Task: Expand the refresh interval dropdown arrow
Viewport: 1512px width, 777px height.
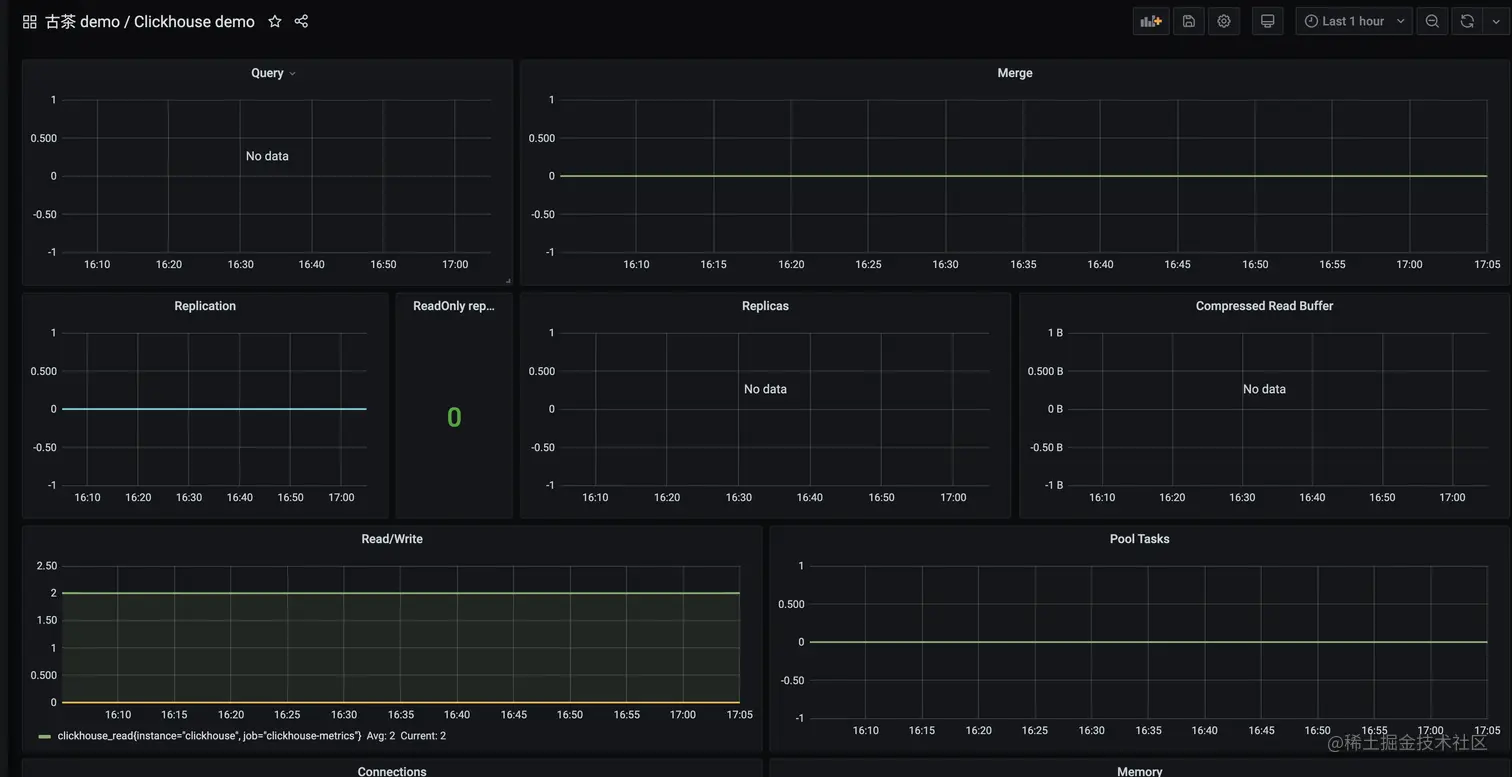Action: [1496, 21]
